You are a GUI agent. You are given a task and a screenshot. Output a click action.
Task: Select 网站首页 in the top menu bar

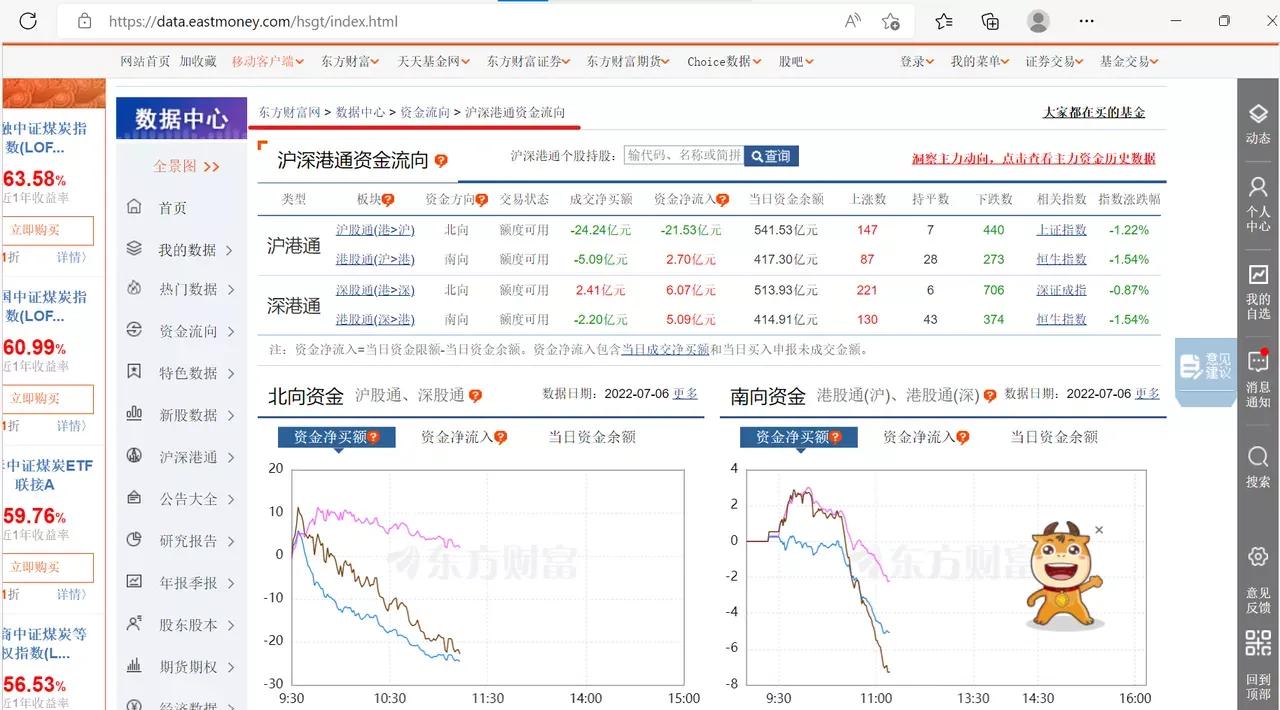pyautogui.click(x=146, y=61)
